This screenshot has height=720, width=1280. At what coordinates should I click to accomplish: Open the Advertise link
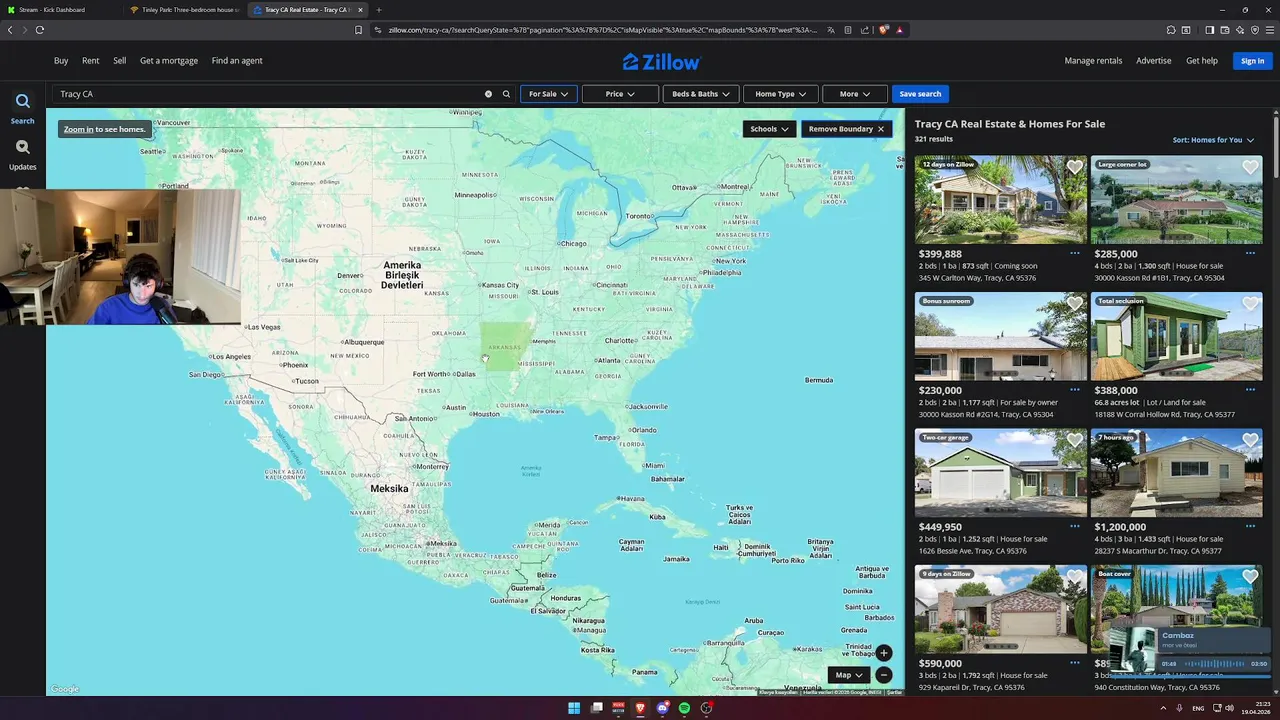tap(1153, 61)
